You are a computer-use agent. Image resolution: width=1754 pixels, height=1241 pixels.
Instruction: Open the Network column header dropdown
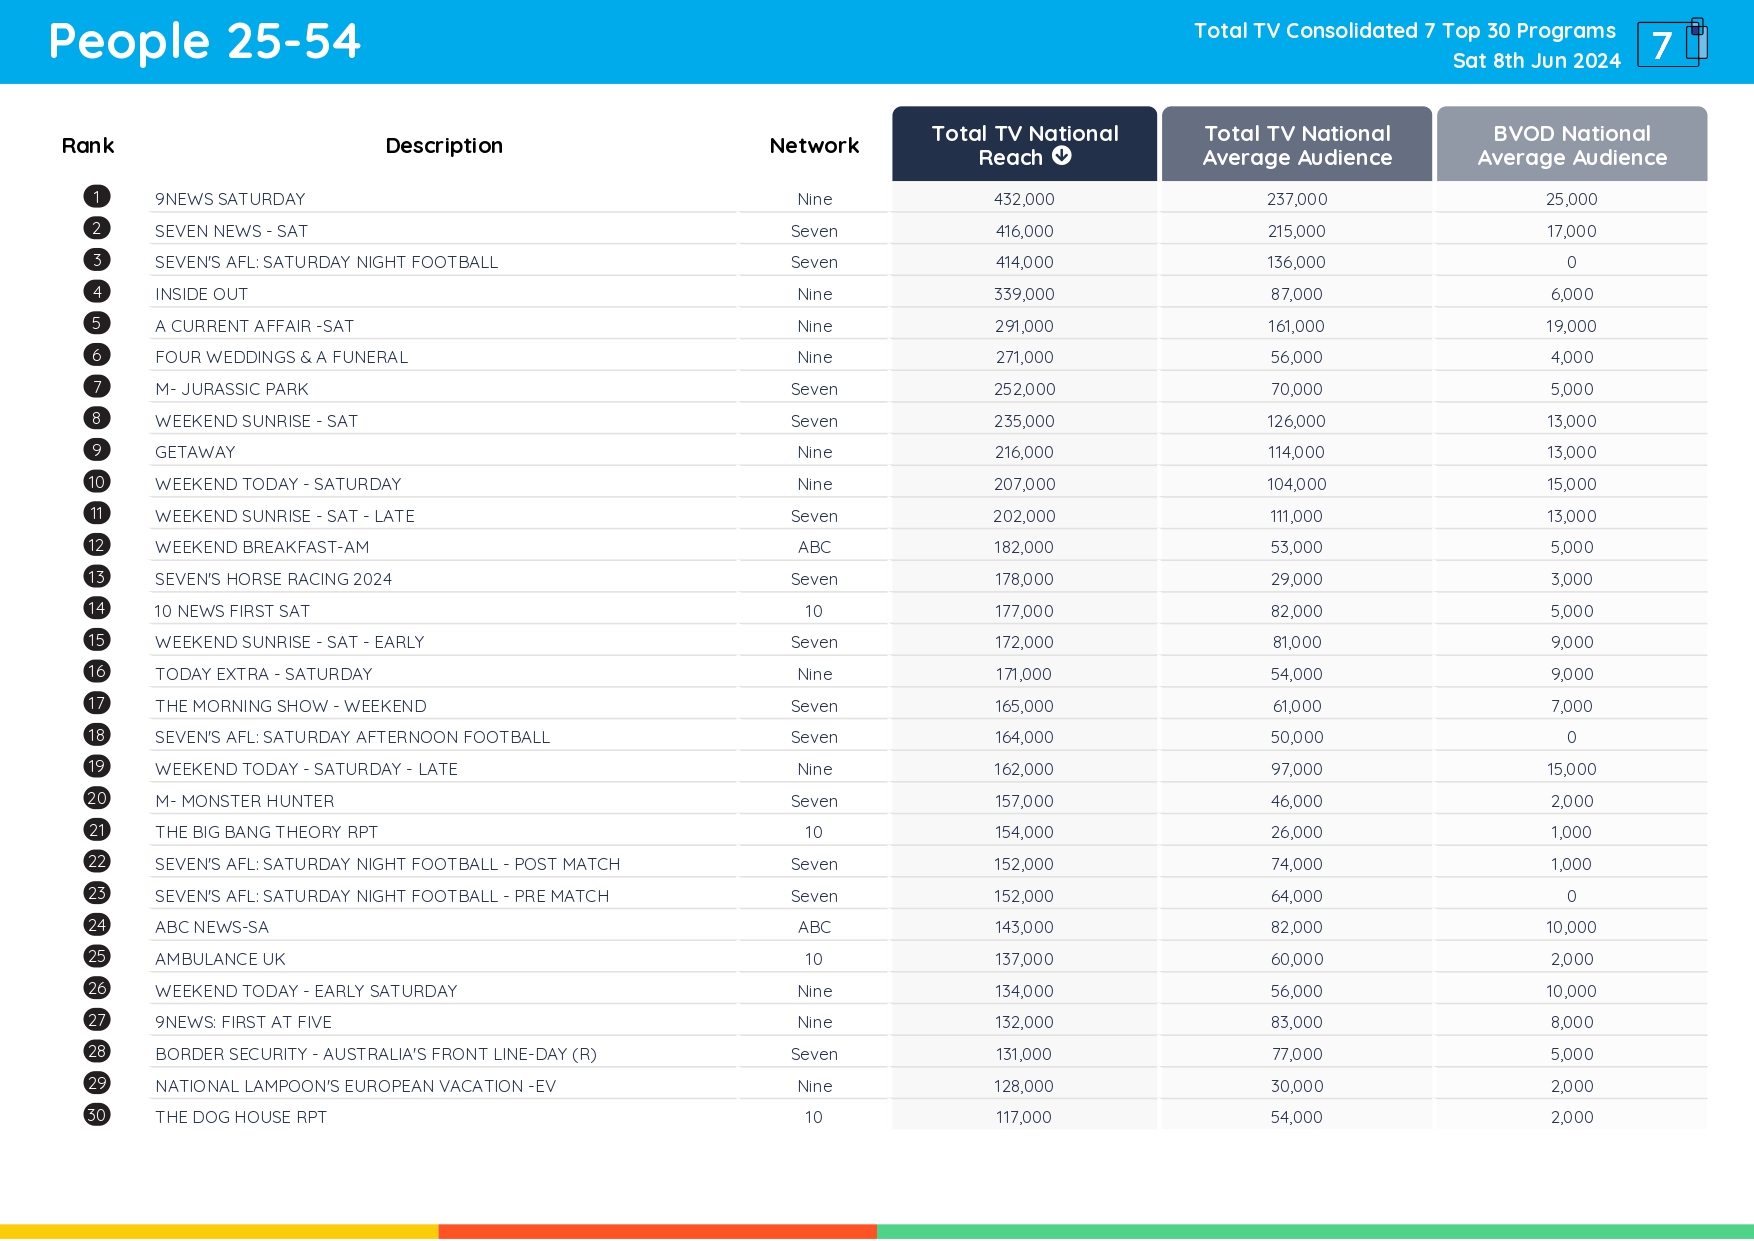814,145
